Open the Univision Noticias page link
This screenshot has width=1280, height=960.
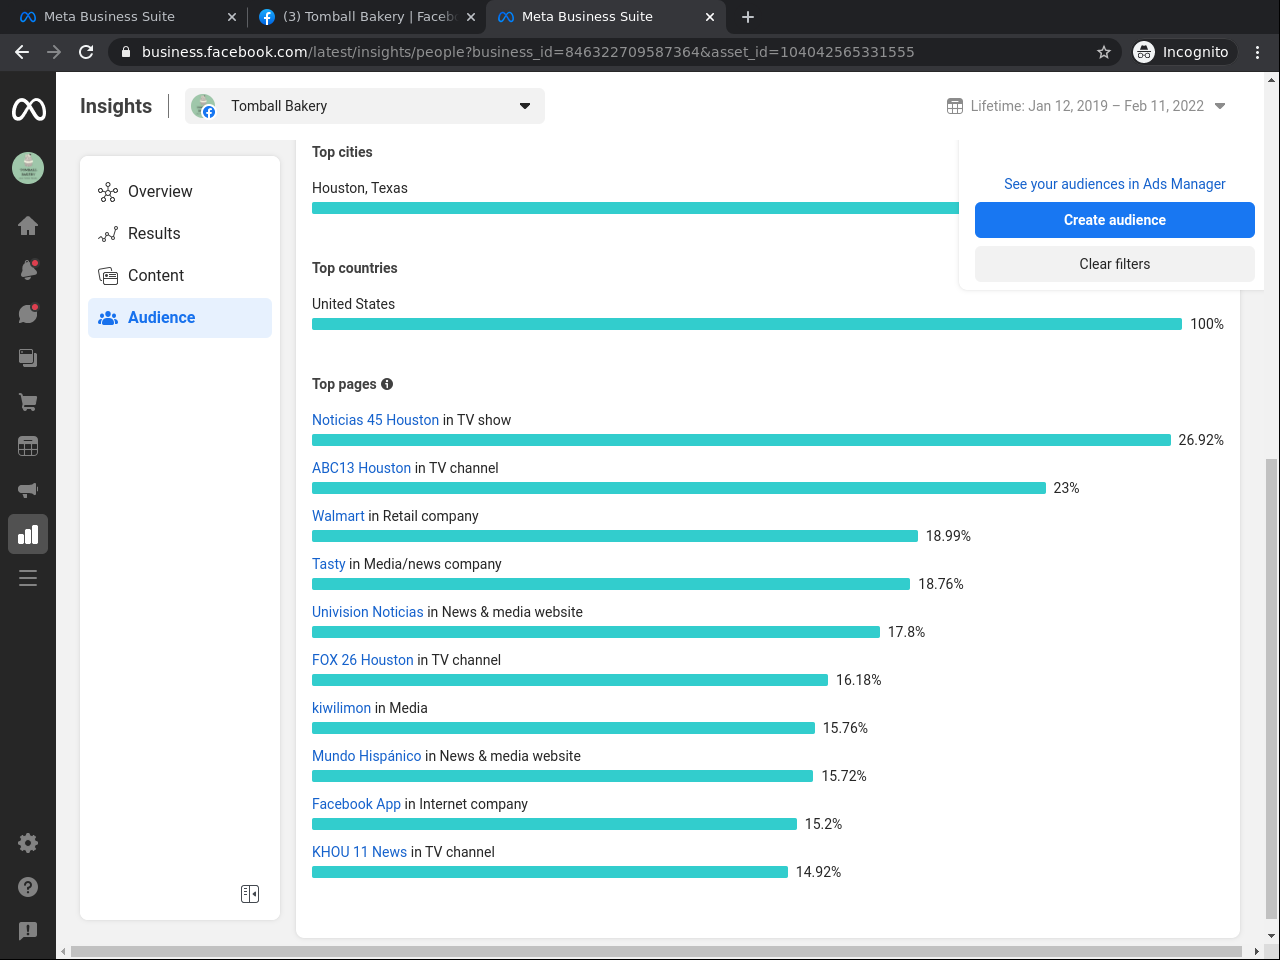367,612
